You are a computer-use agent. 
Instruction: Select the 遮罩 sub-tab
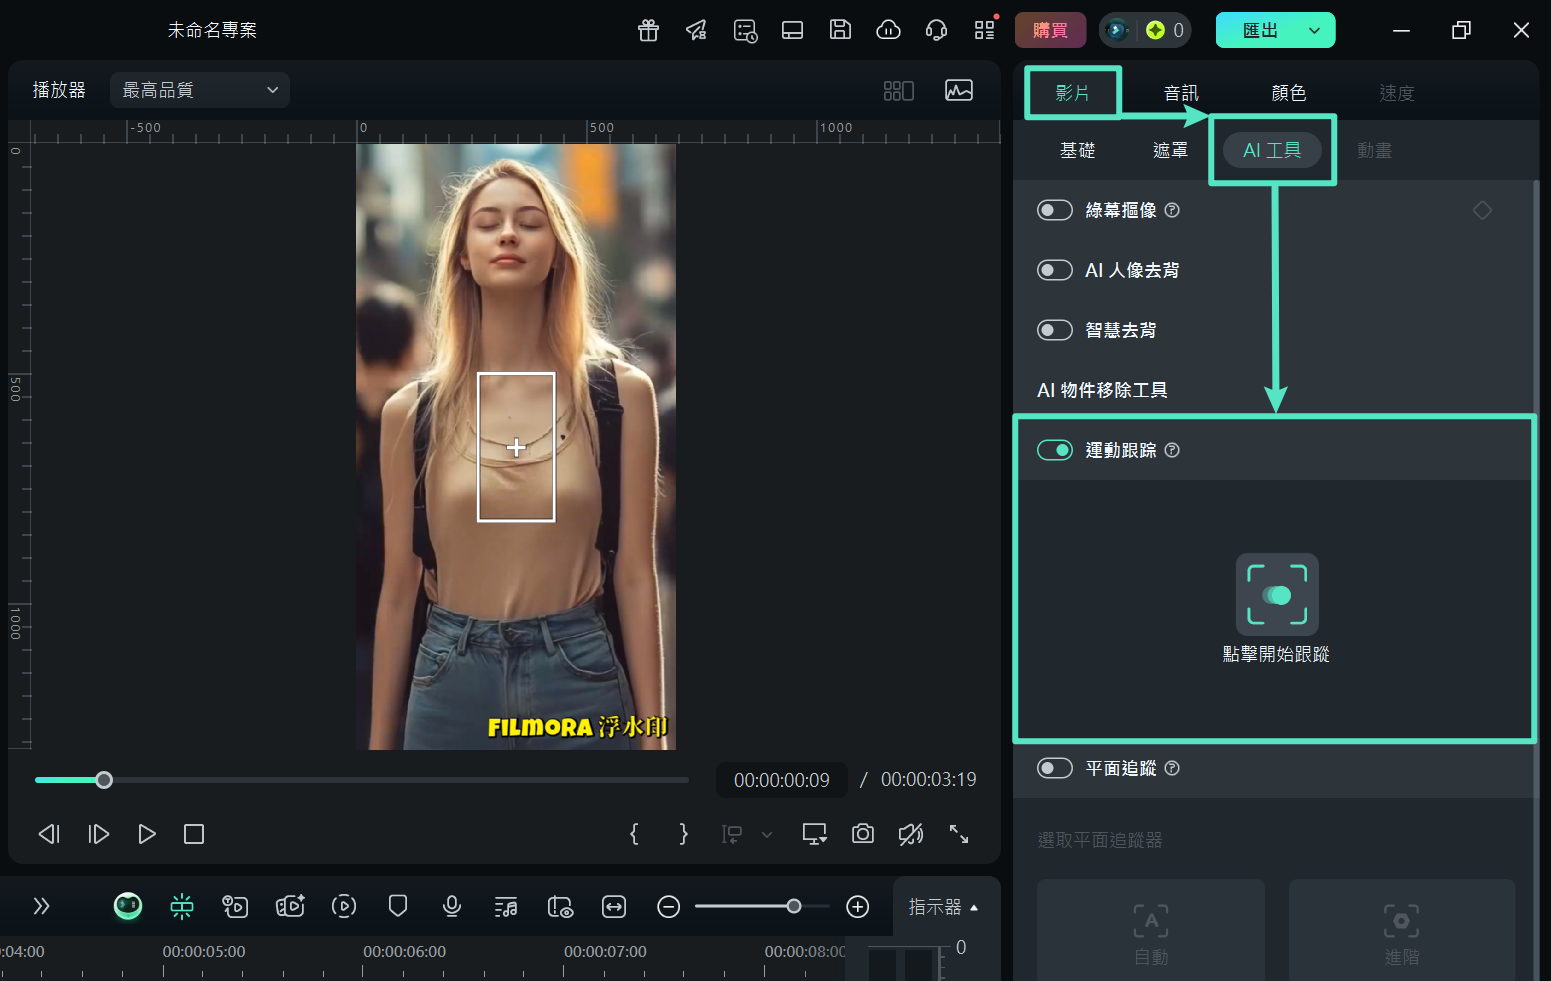point(1170,150)
